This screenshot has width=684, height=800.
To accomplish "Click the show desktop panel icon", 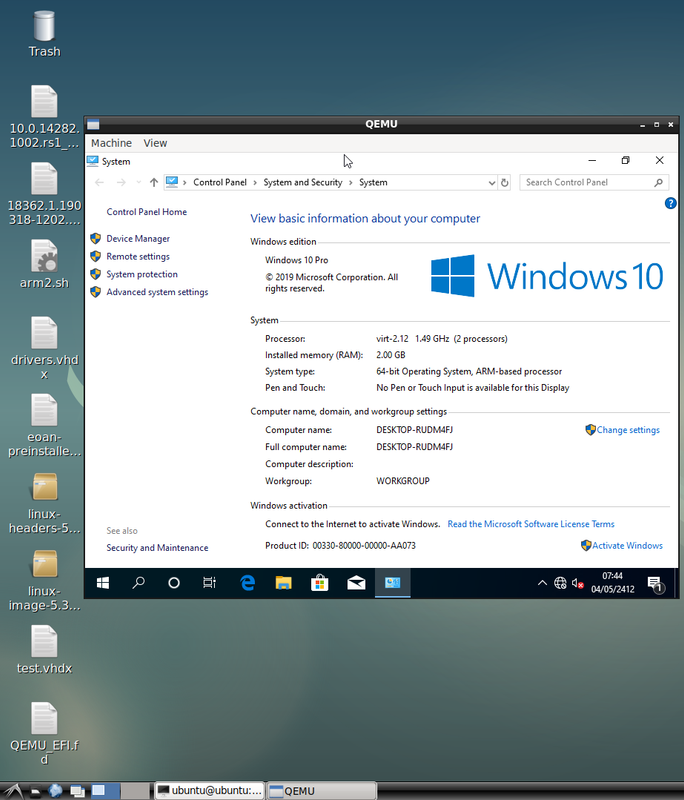I will (77, 791).
